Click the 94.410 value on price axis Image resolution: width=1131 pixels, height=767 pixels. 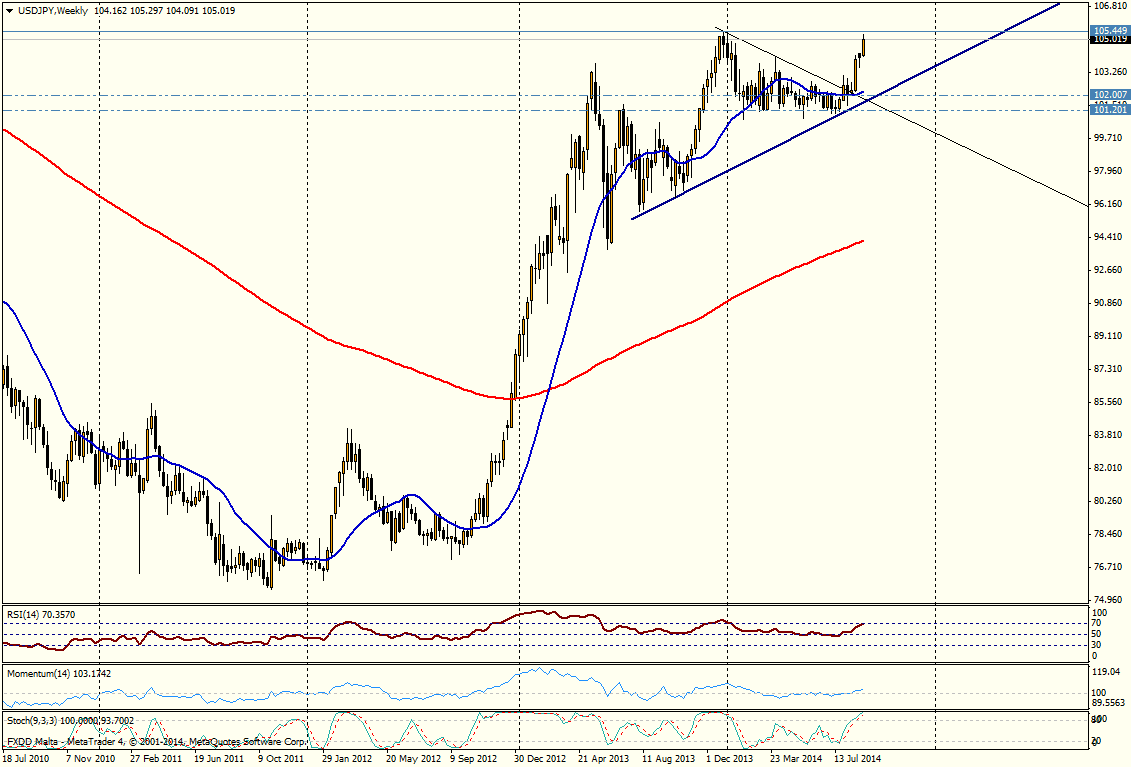[1110, 237]
